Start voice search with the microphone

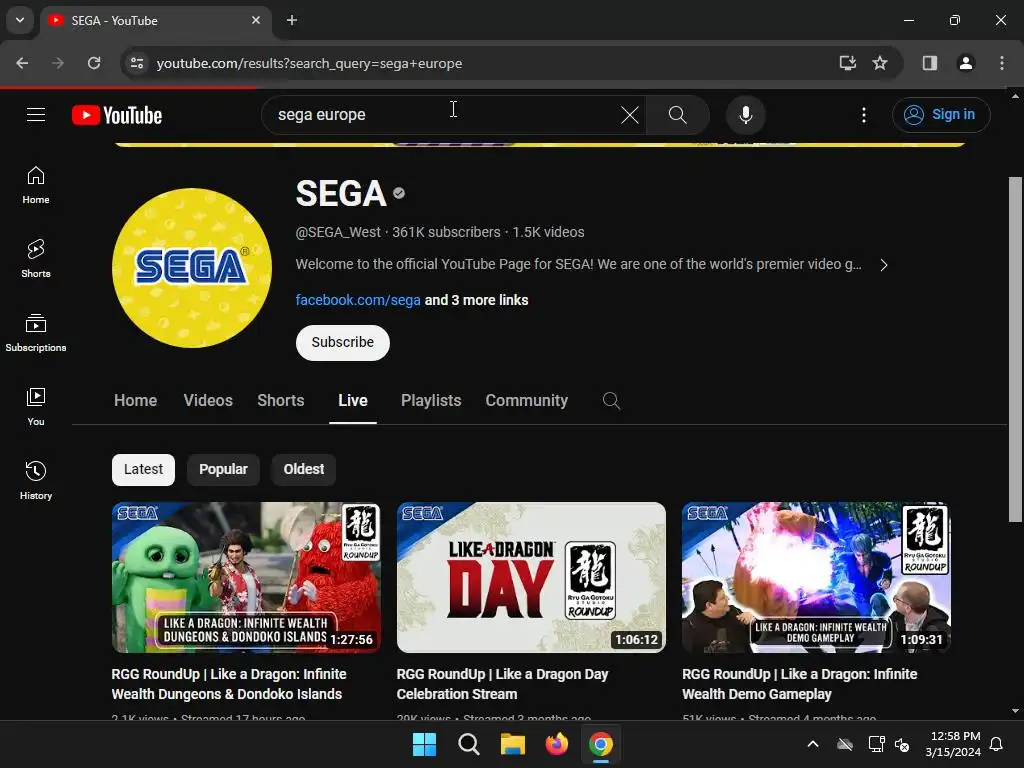pyautogui.click(x=745, y=115)
